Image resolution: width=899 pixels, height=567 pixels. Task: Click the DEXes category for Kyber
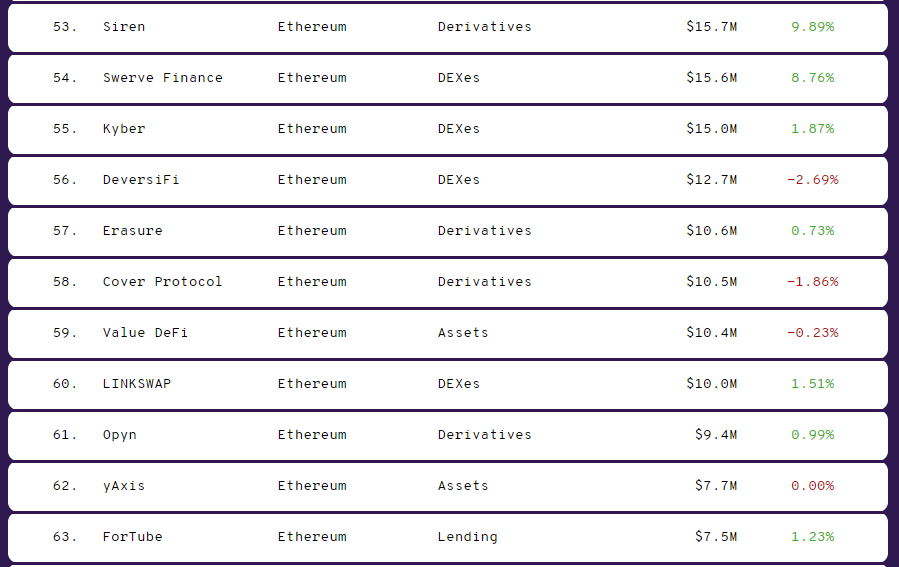[458, 129]
